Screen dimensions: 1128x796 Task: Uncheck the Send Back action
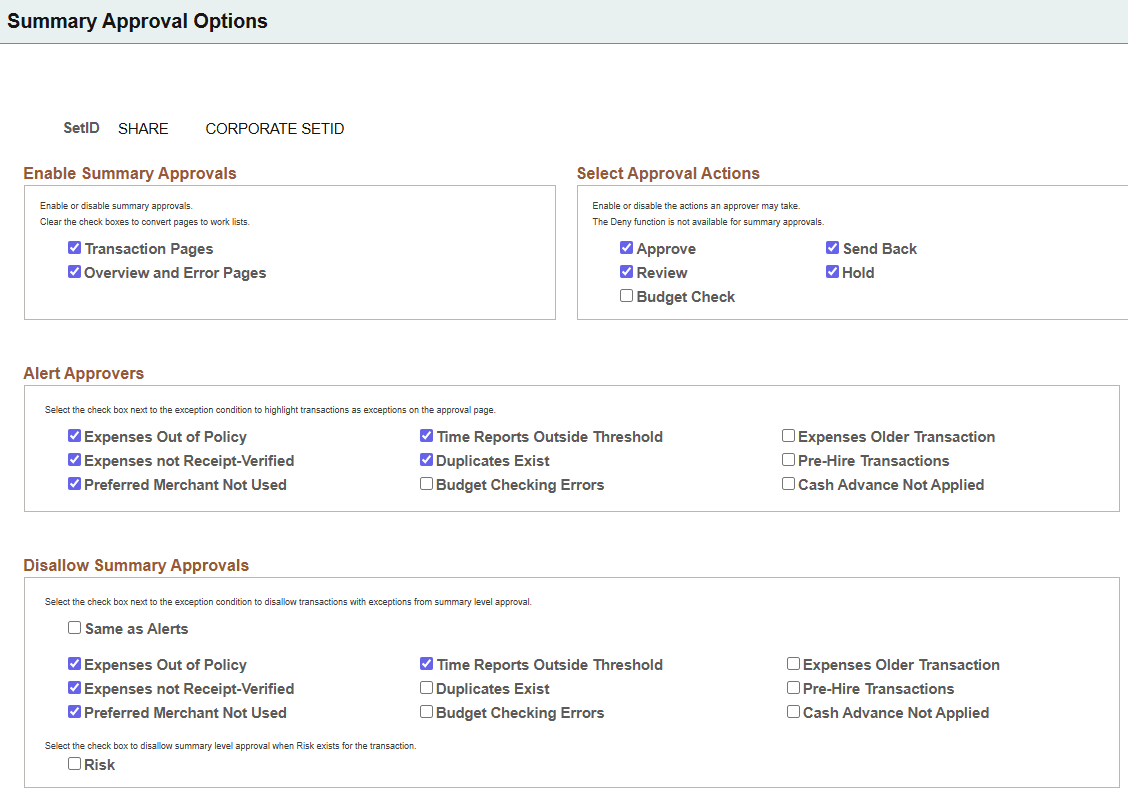pos(832,248)
